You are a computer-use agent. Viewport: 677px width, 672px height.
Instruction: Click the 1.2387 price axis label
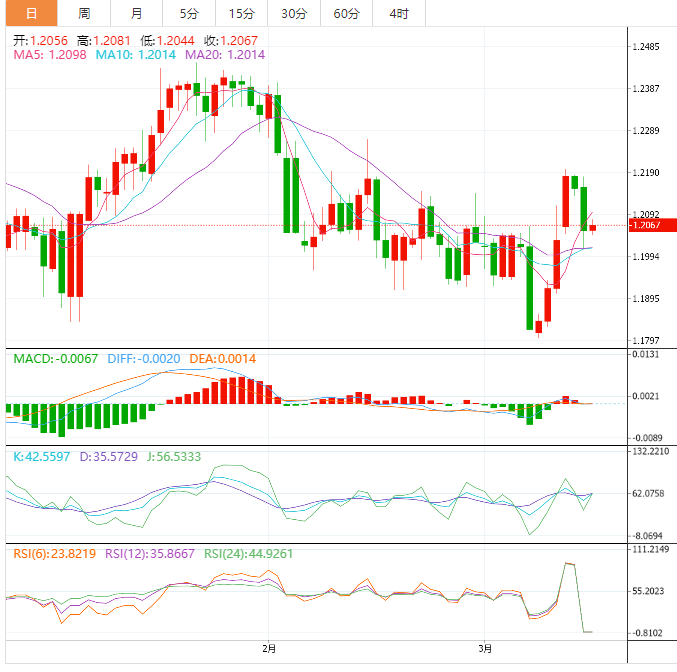pos(646,89)
